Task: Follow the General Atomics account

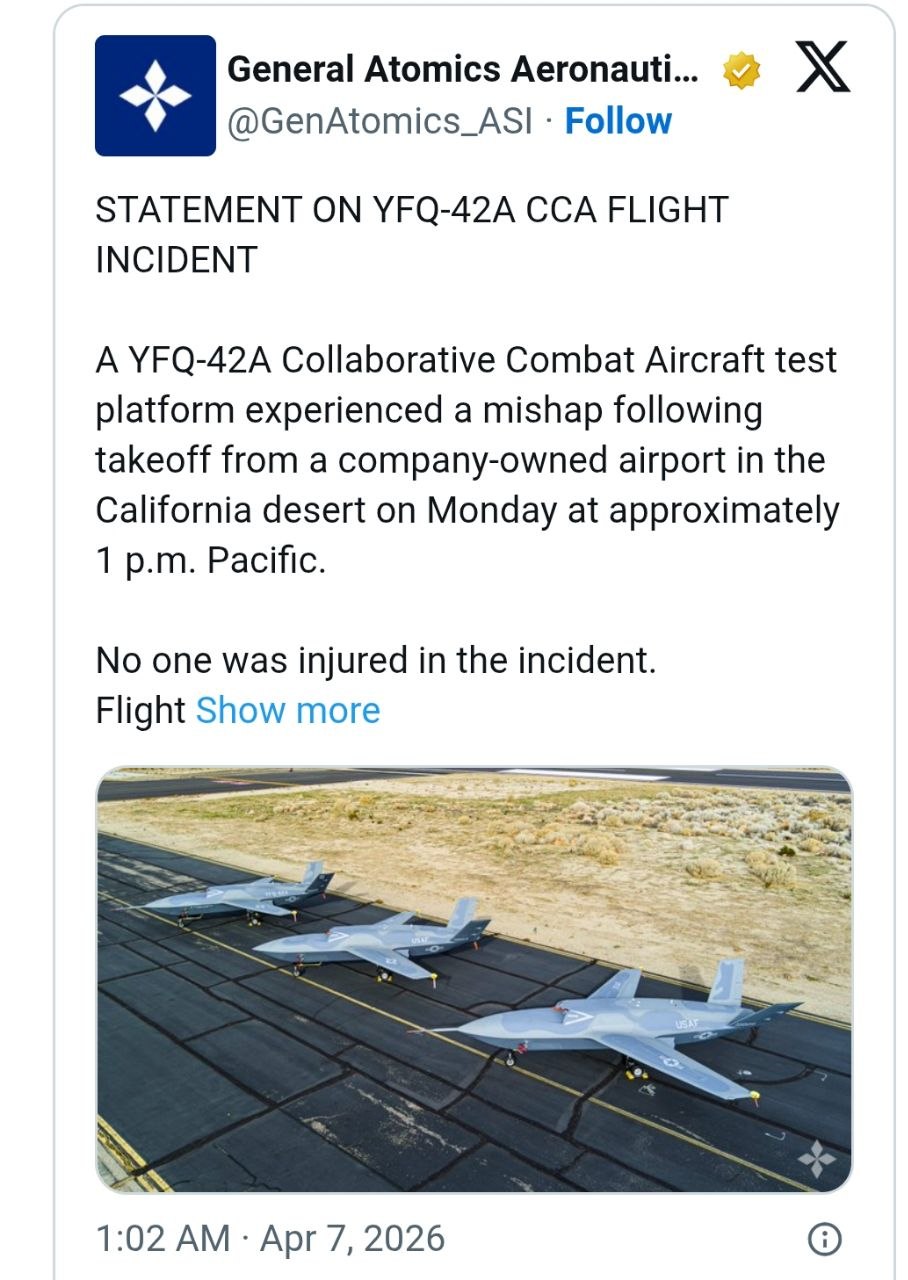Action: 618,122
